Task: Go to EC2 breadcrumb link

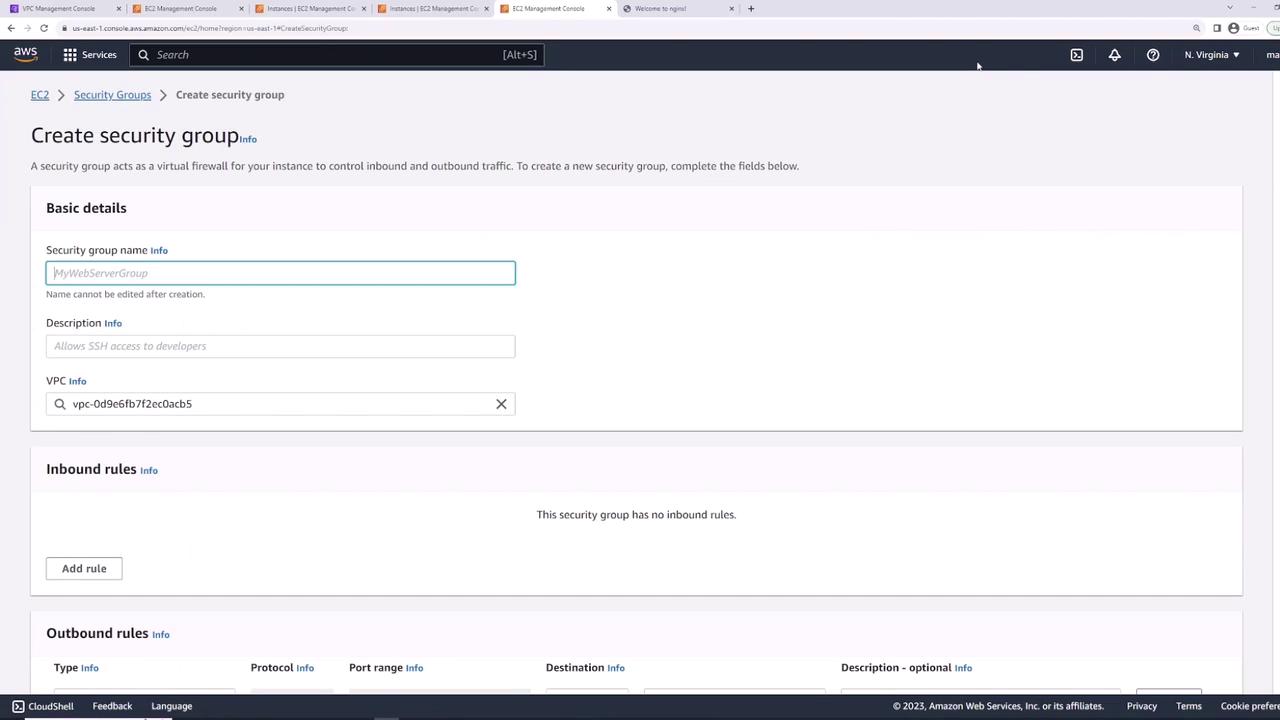Action: [x=40, y=95]
